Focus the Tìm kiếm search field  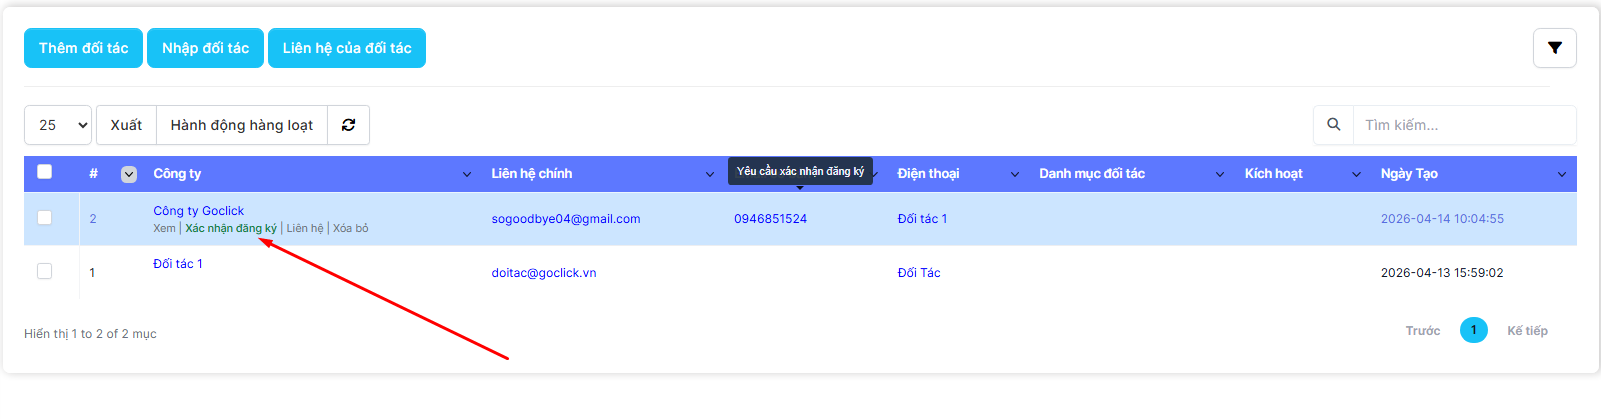pyautogui.click(x=1463, y=125)
